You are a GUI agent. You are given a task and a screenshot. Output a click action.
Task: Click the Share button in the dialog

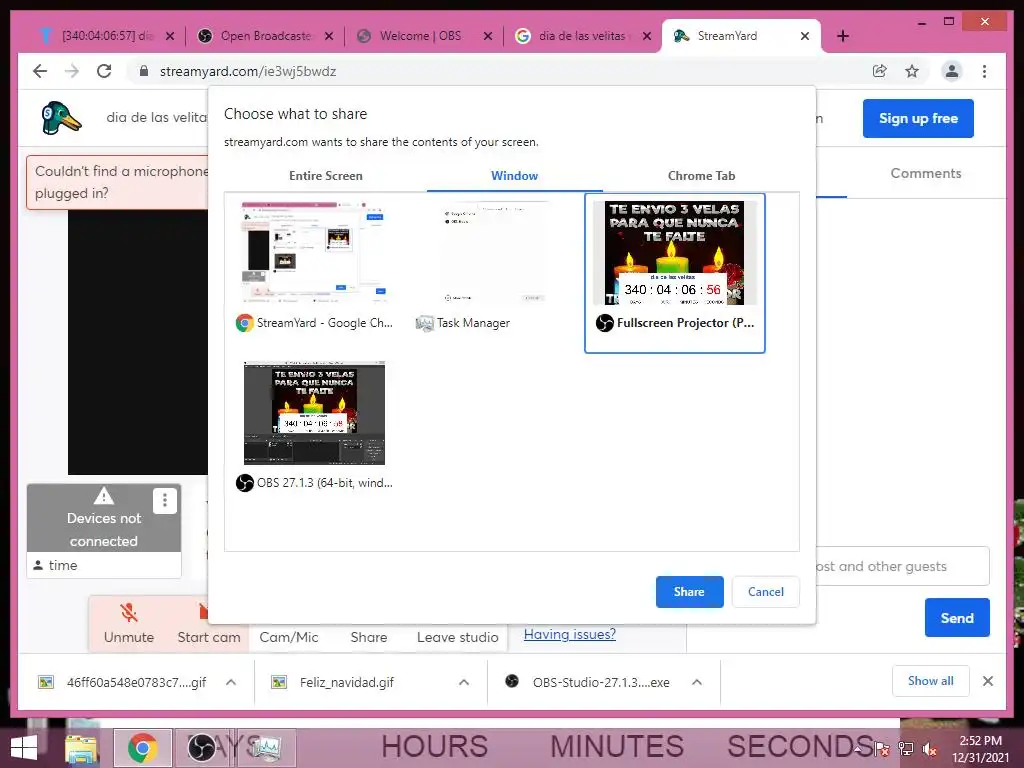[x=690, y=592]
